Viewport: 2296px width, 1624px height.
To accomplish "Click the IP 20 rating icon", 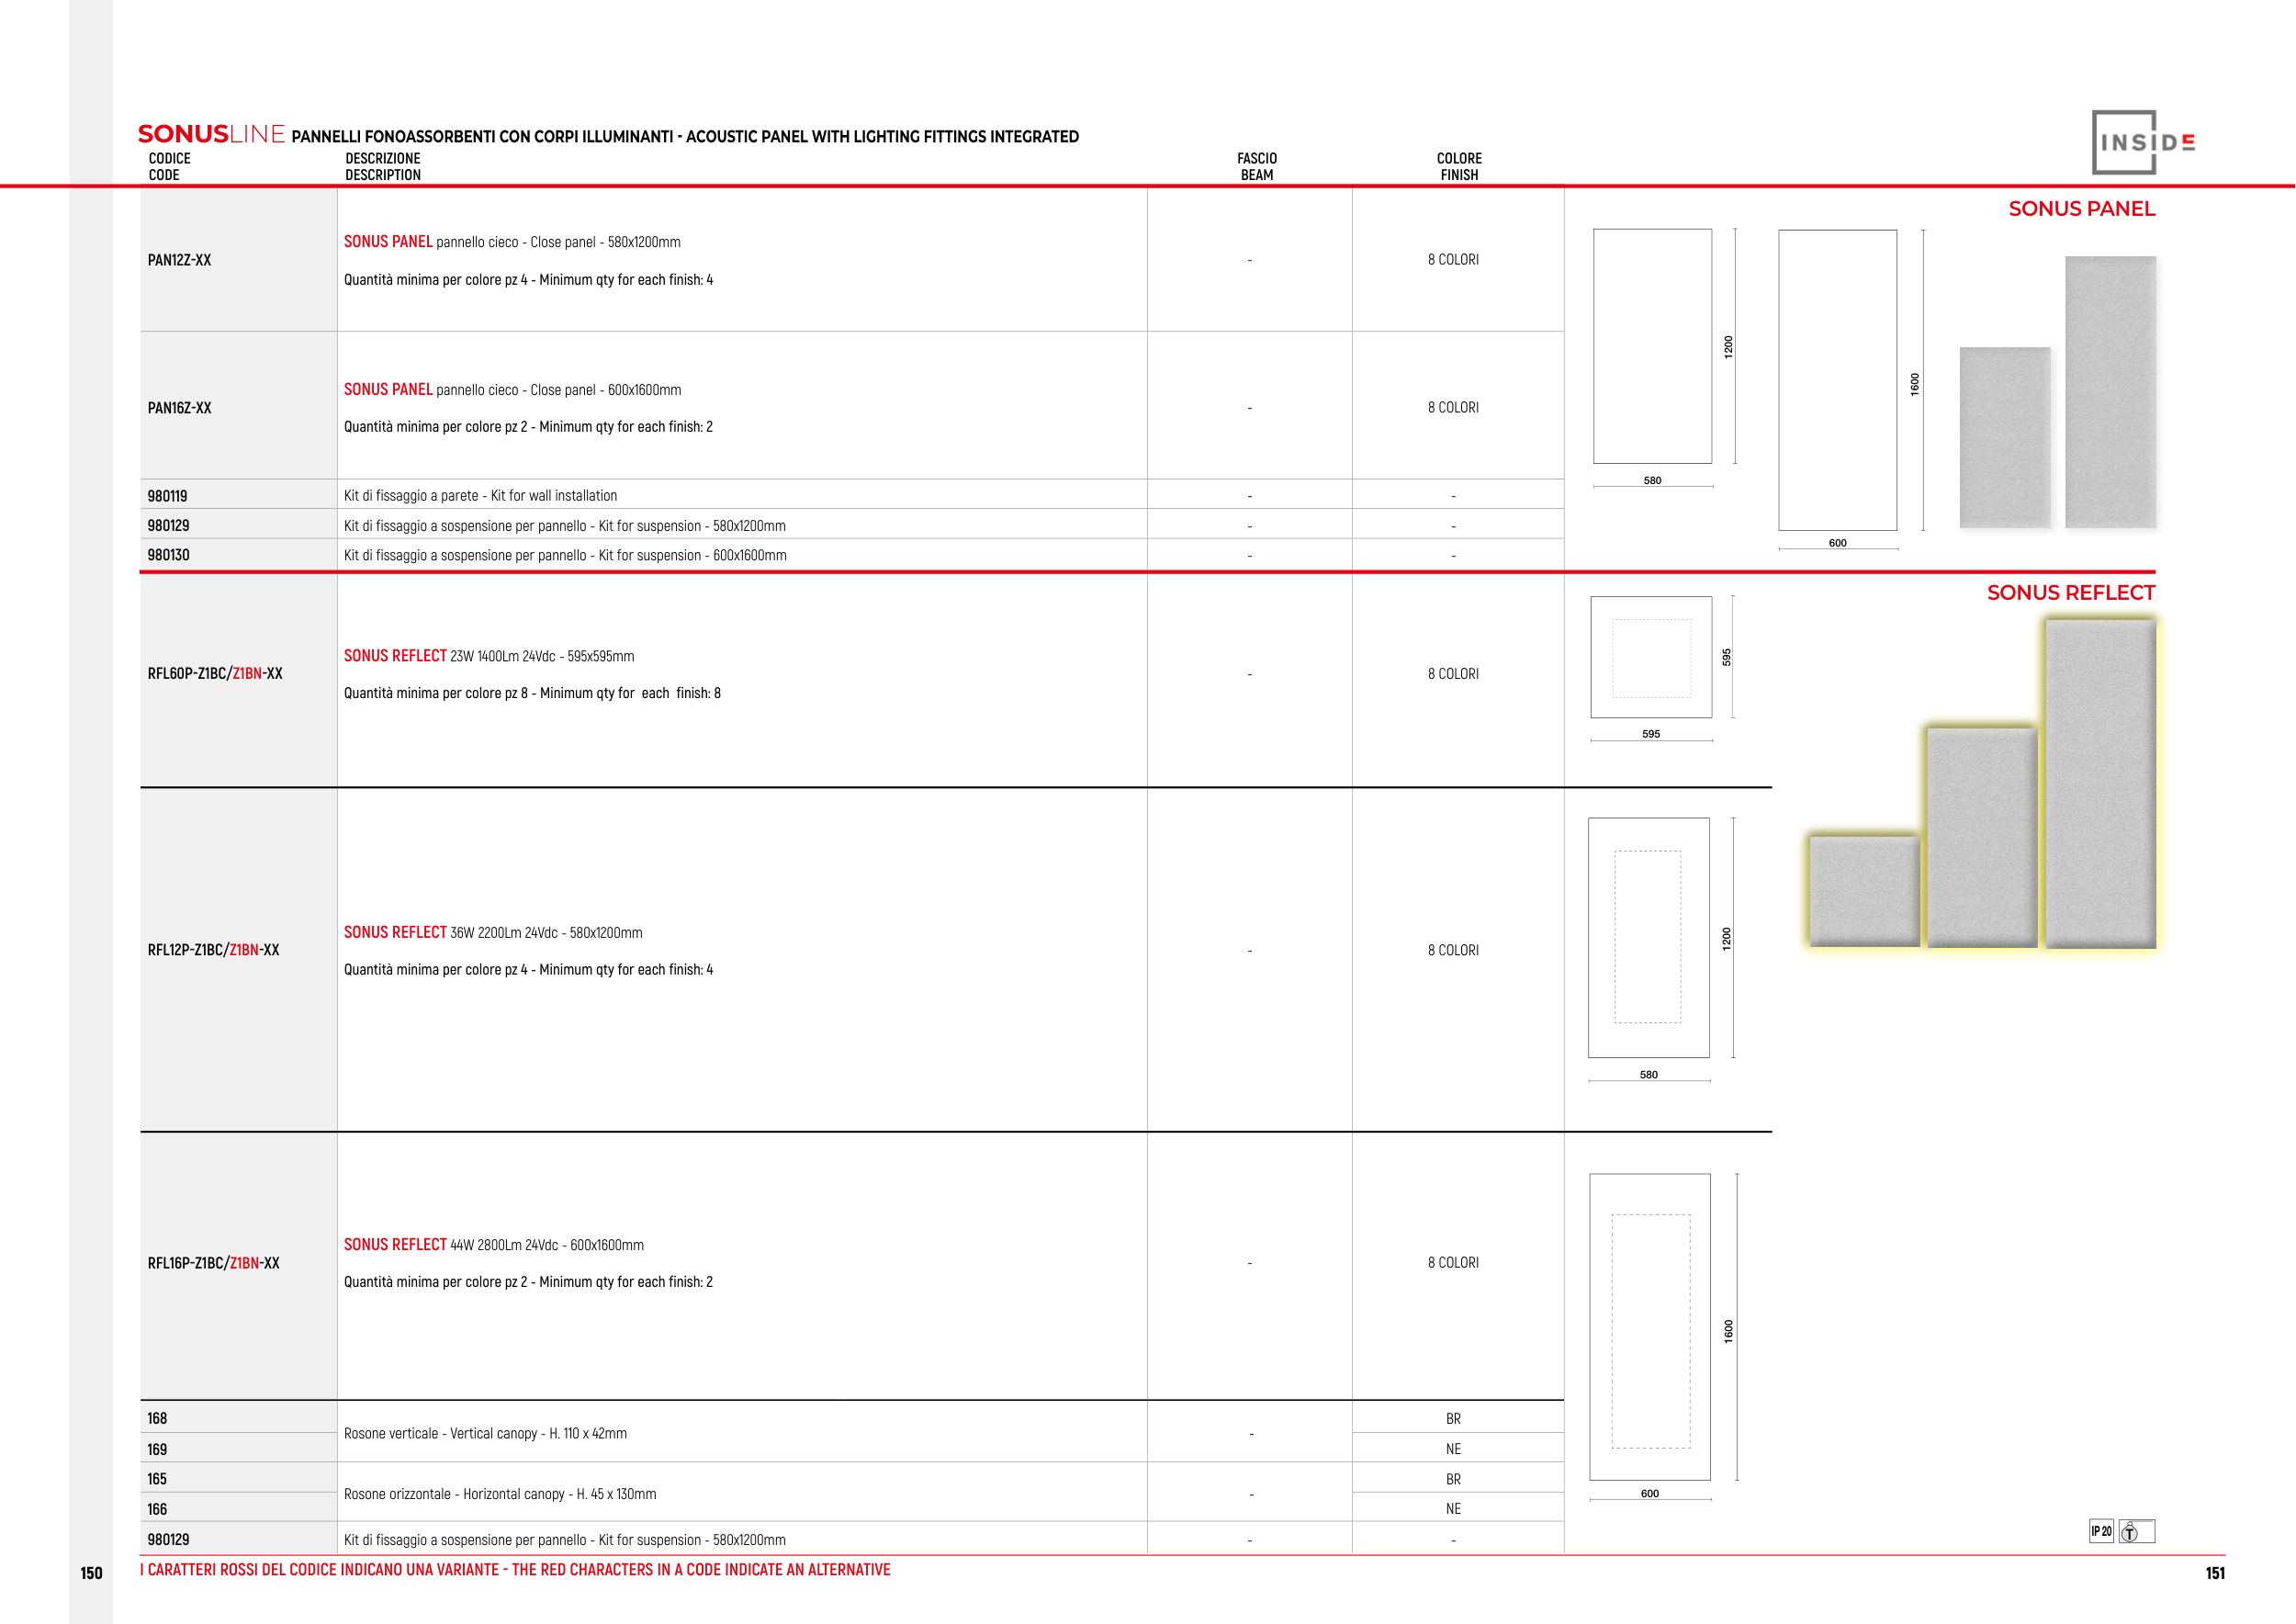I will point(2101,1531).
